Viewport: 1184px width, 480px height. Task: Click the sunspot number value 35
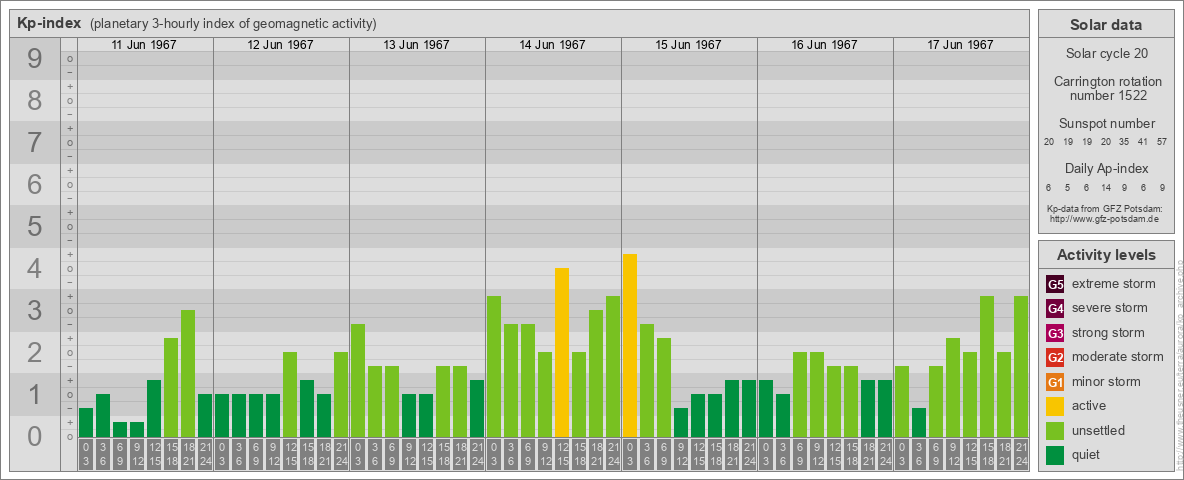1124,142
